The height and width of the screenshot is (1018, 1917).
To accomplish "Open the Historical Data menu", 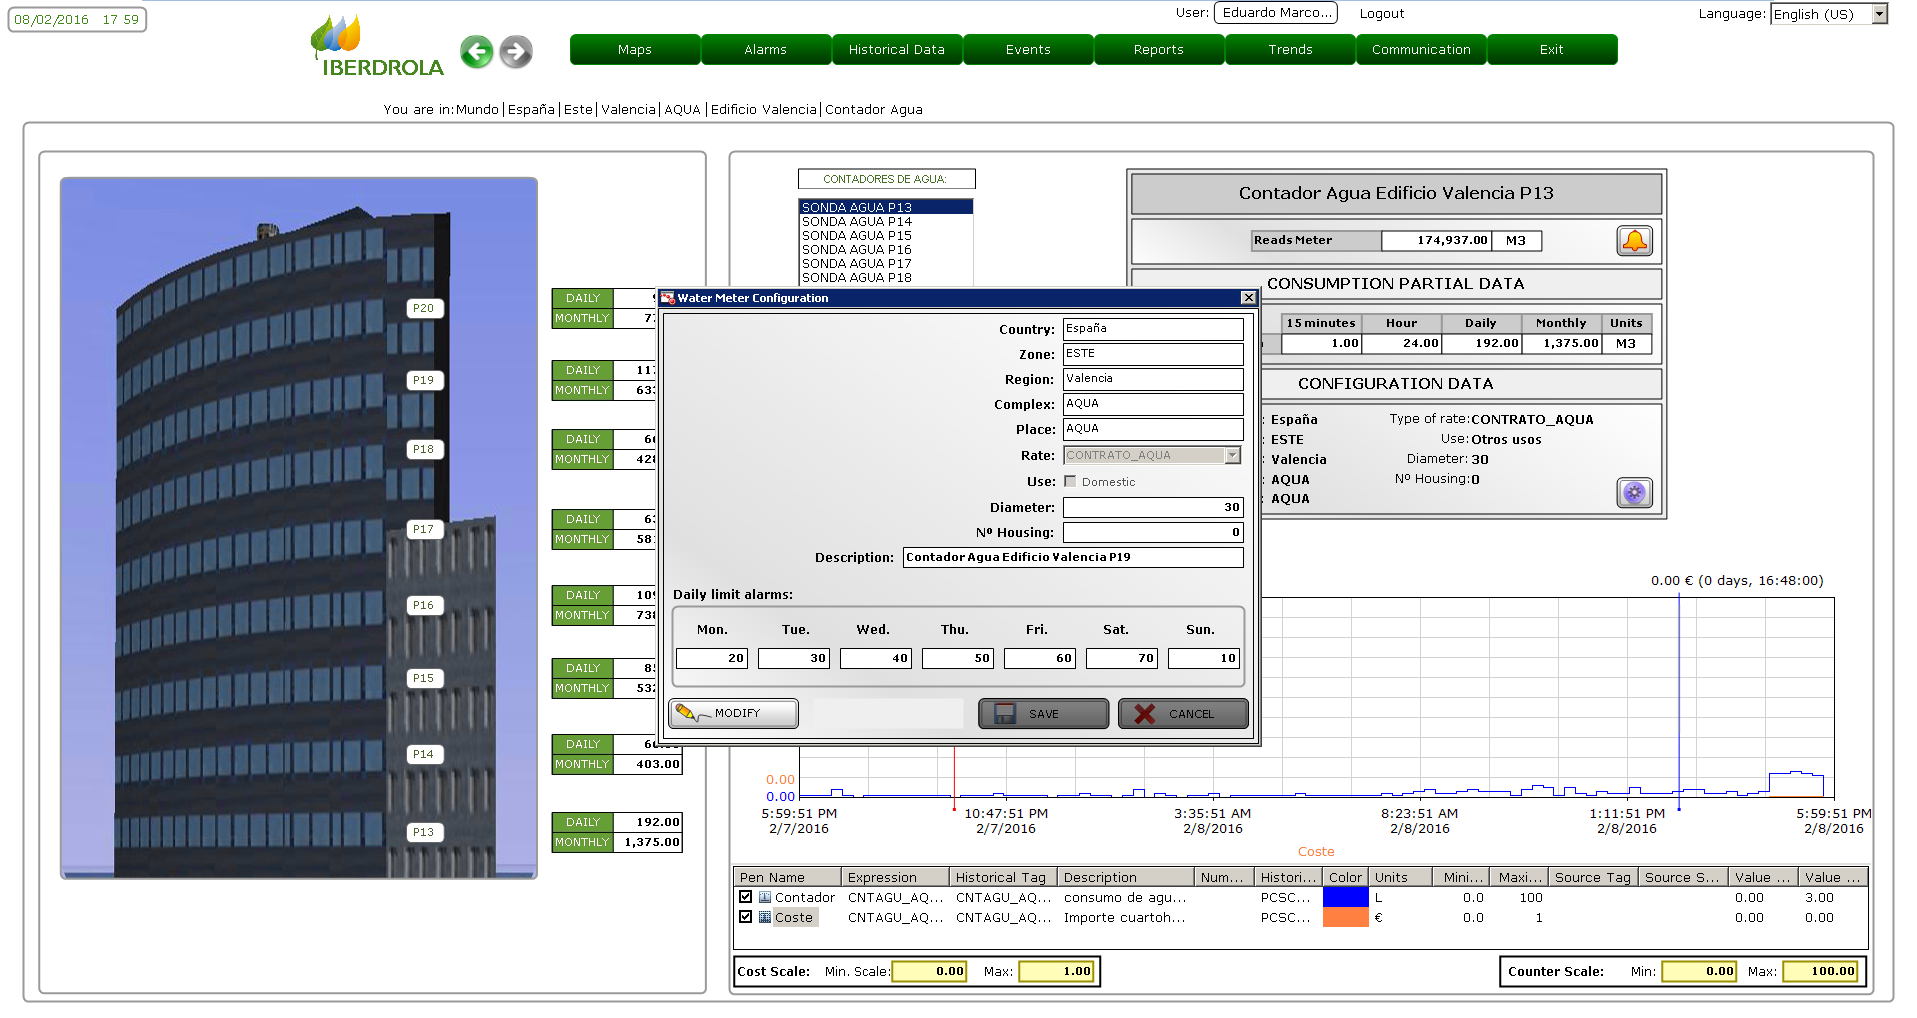I will click(x=896, y=50).
